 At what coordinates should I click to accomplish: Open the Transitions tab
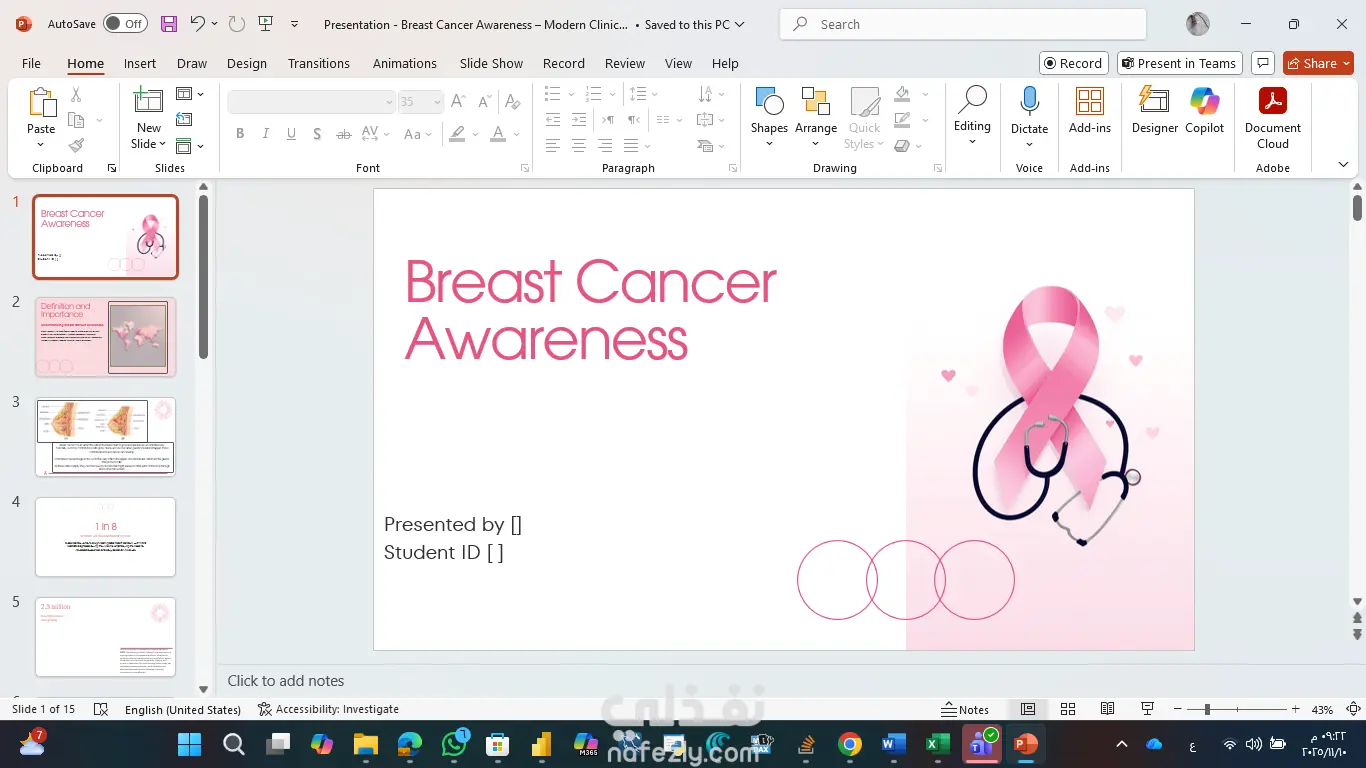(319, 63)
